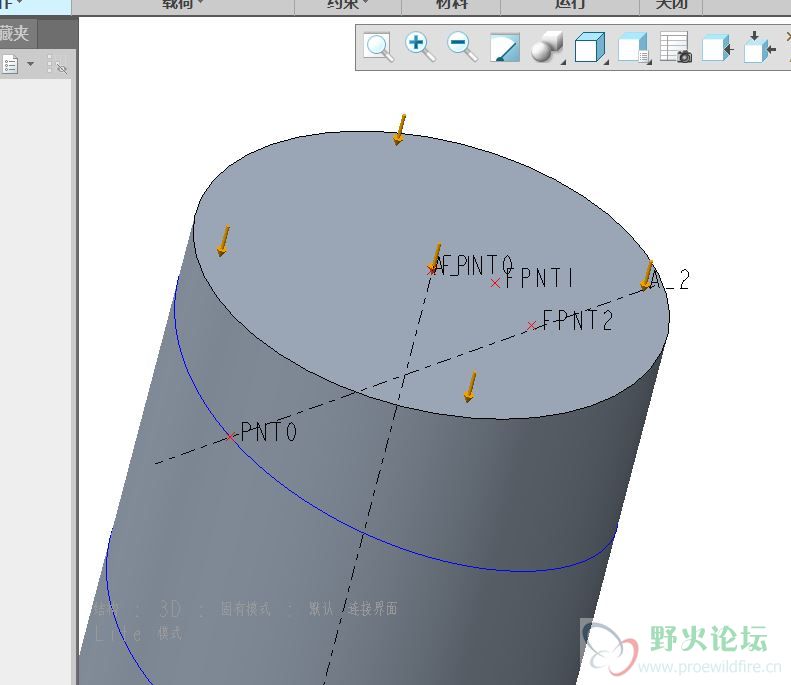Click the cube with left arrow icon

718,48
